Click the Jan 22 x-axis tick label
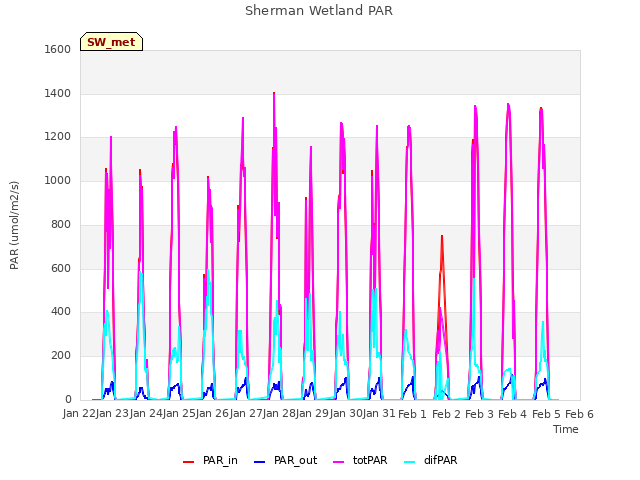 point(79,414)
